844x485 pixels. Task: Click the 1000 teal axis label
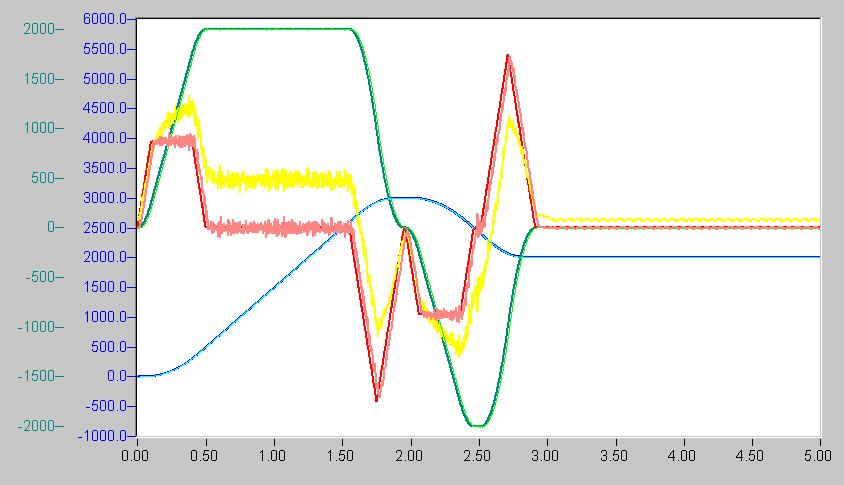pos(40,128)
